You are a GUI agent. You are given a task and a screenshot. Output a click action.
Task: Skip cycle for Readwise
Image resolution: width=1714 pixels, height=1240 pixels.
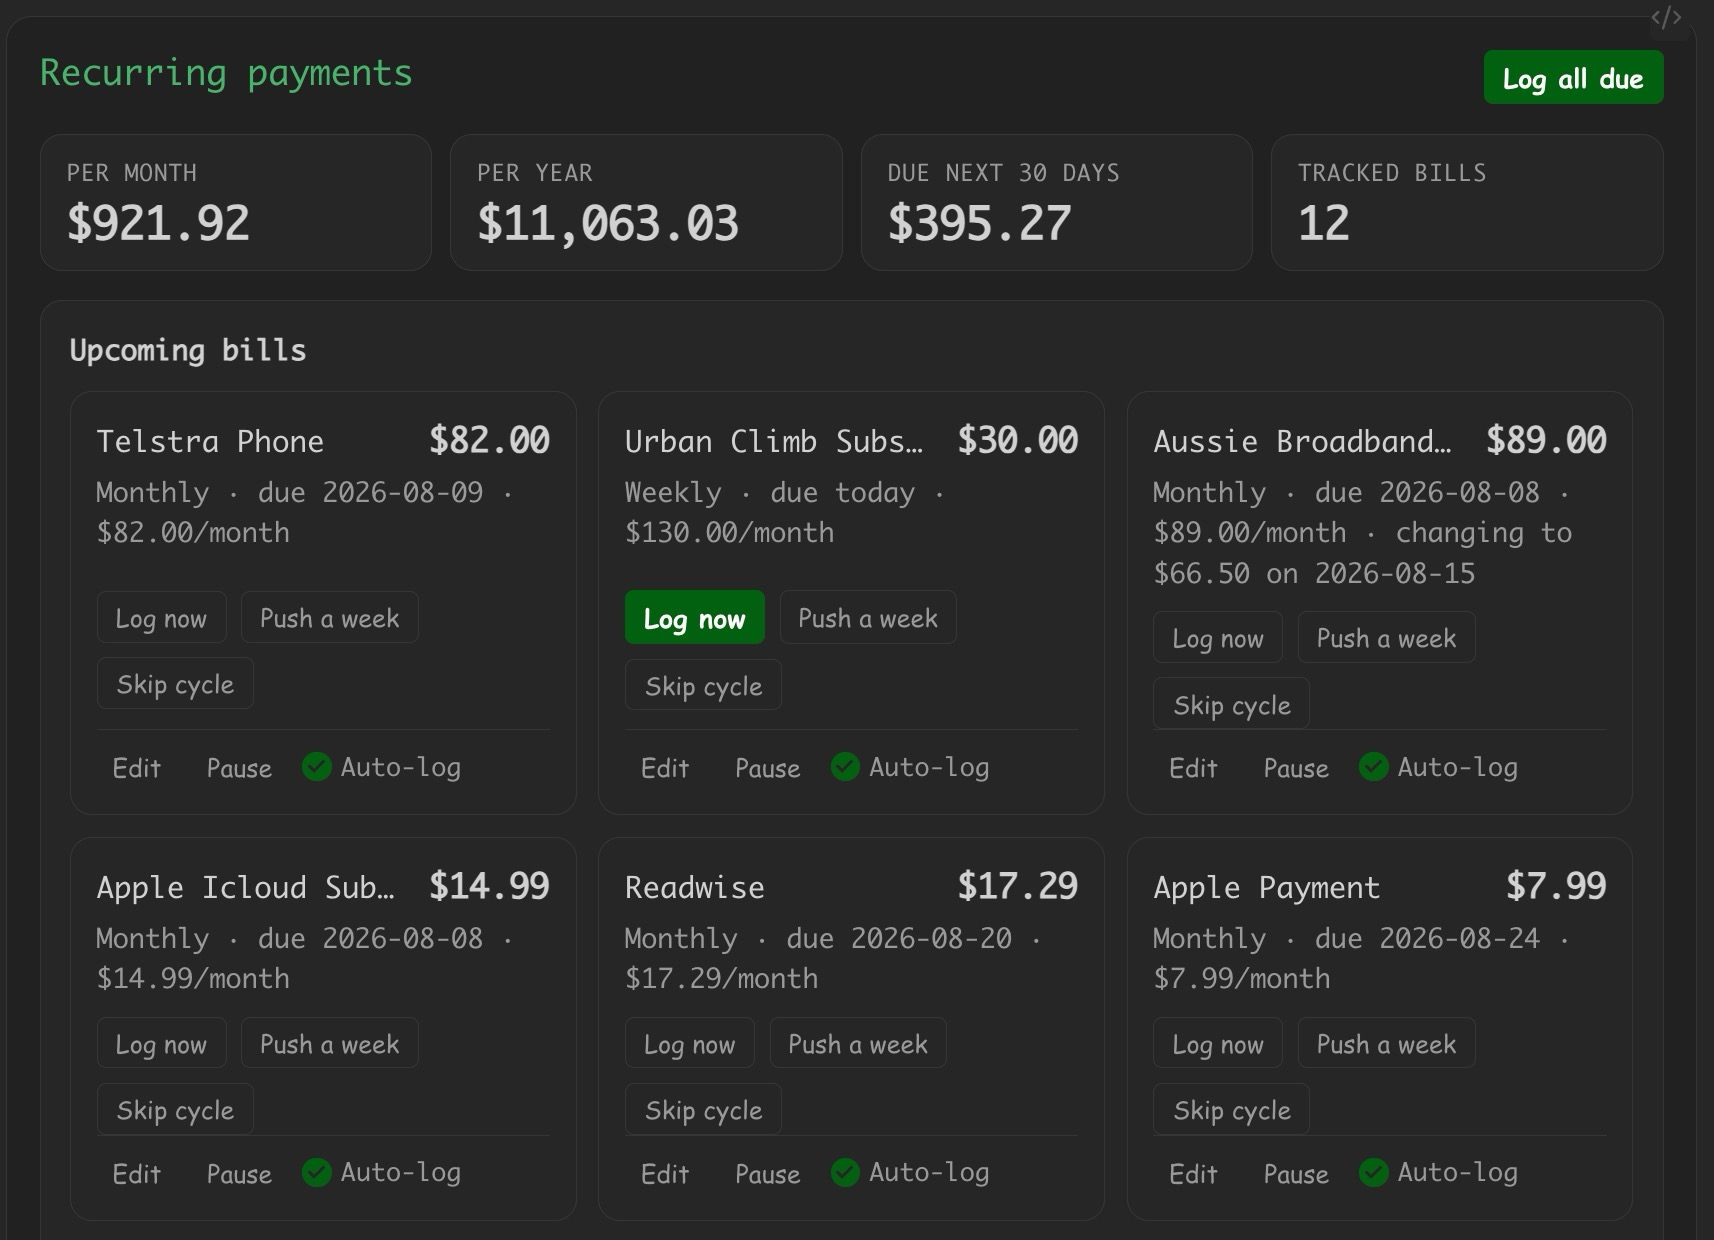coord(703,1109)
